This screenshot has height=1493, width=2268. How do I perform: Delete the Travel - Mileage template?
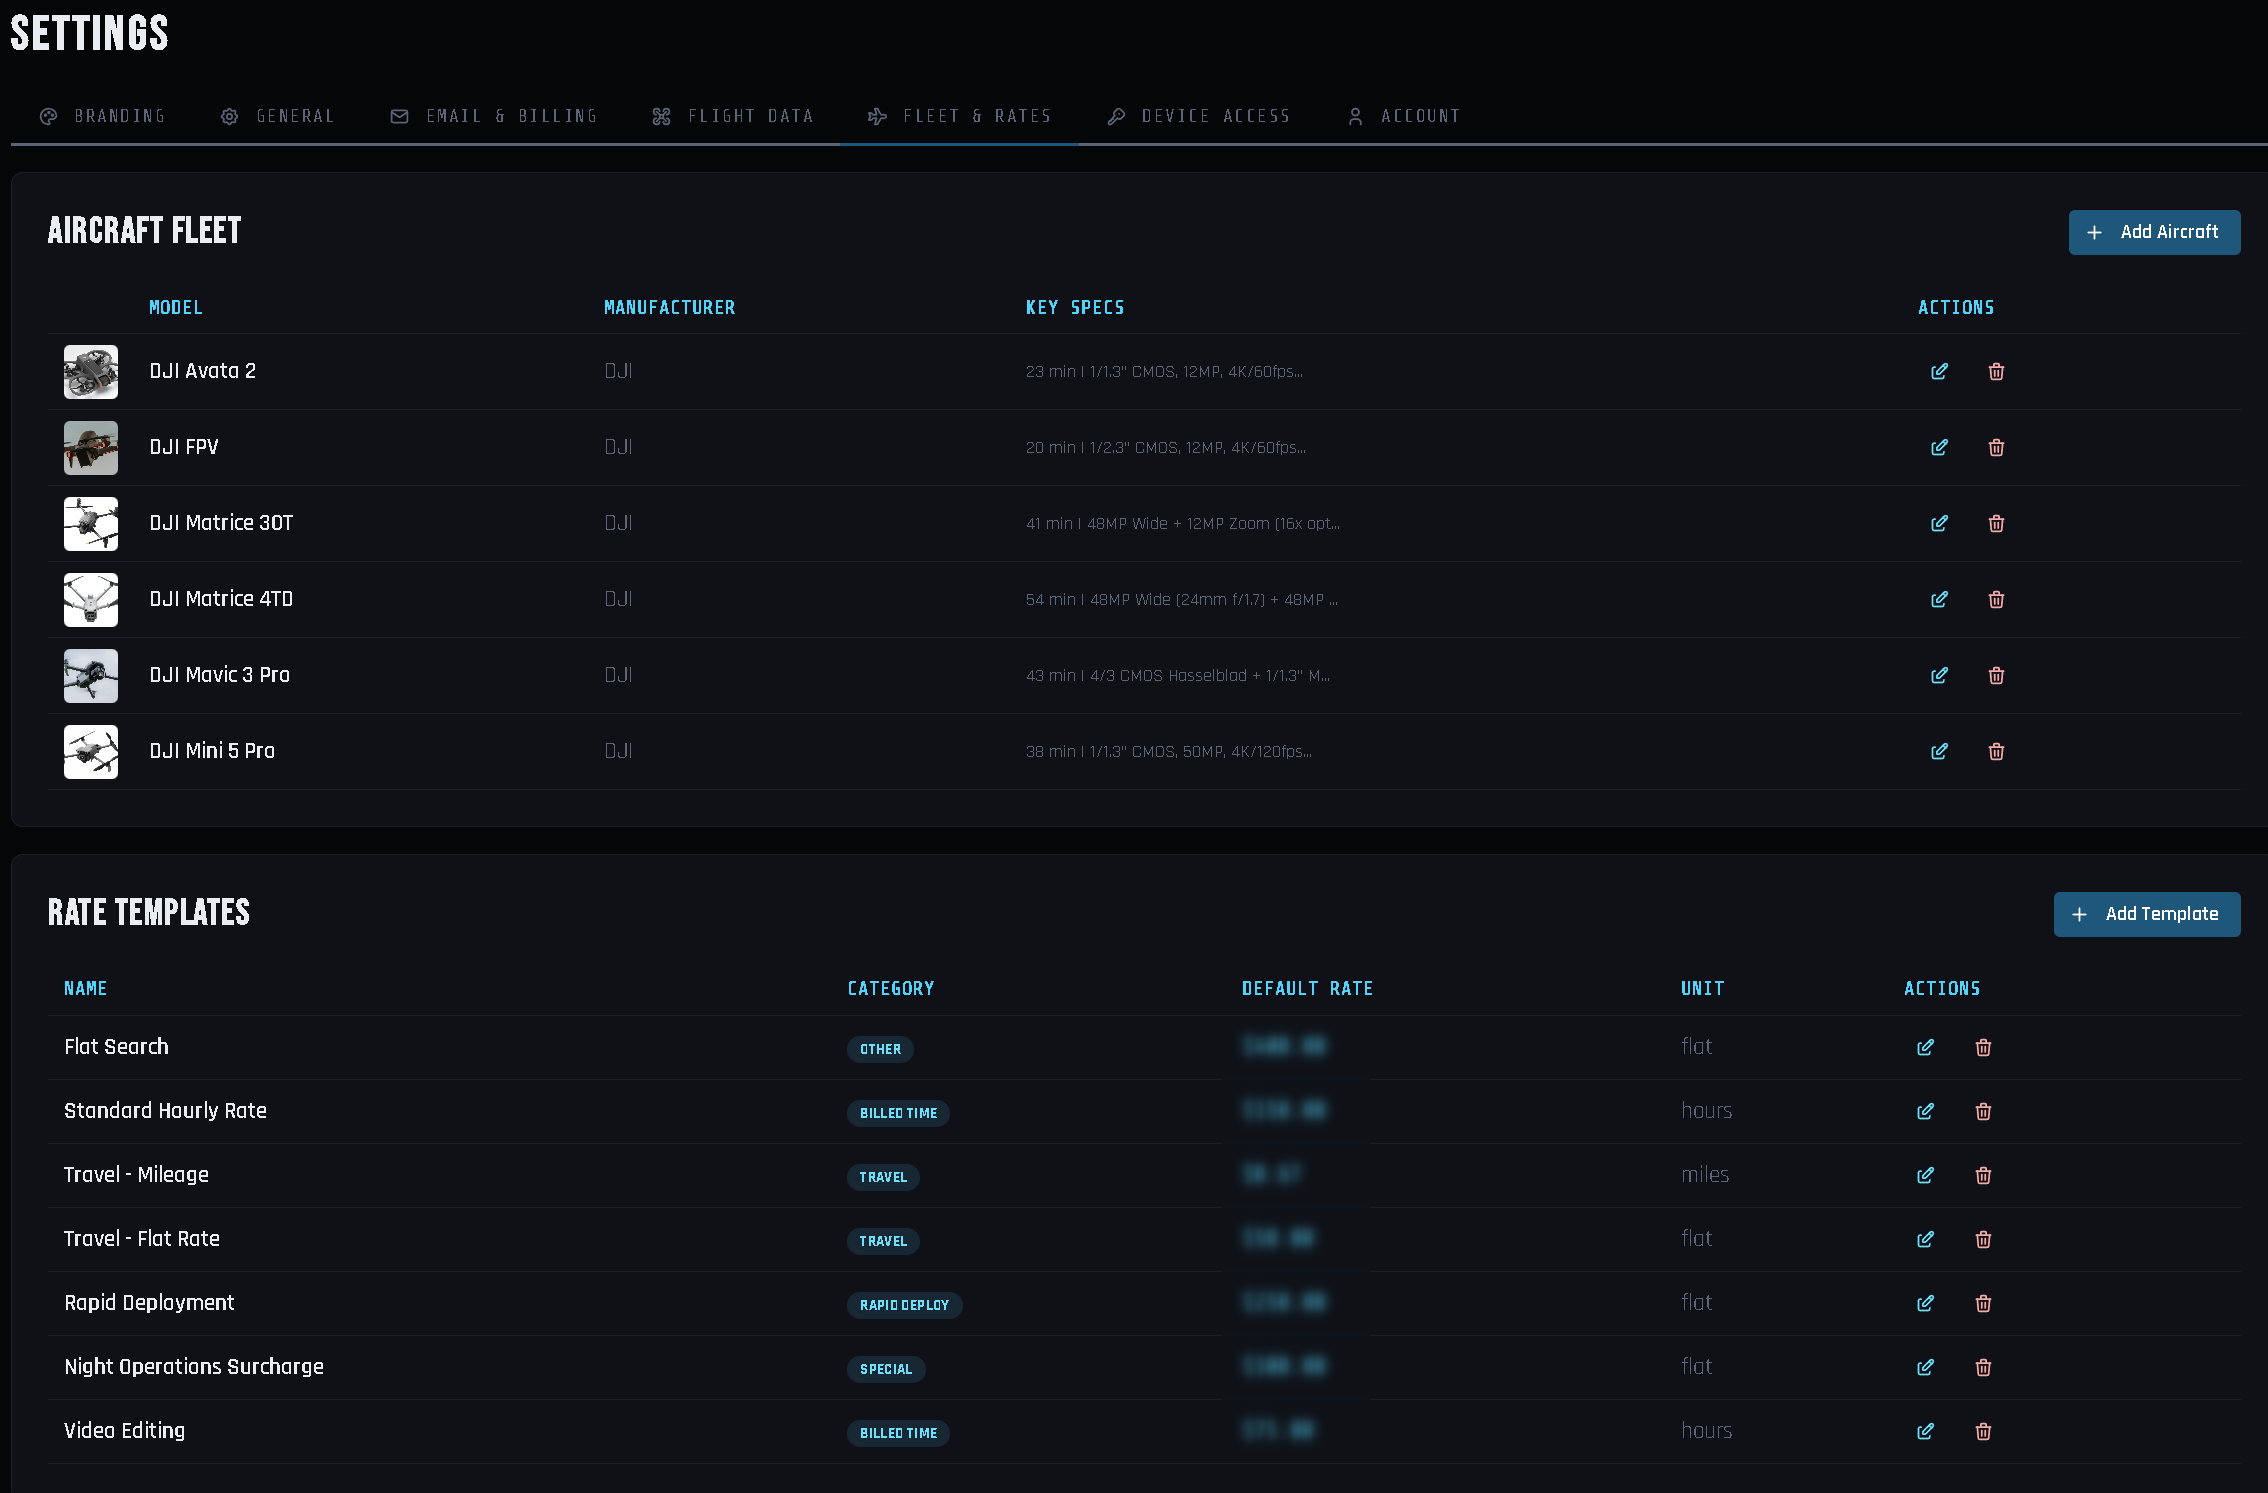tap(1983, 1175)
